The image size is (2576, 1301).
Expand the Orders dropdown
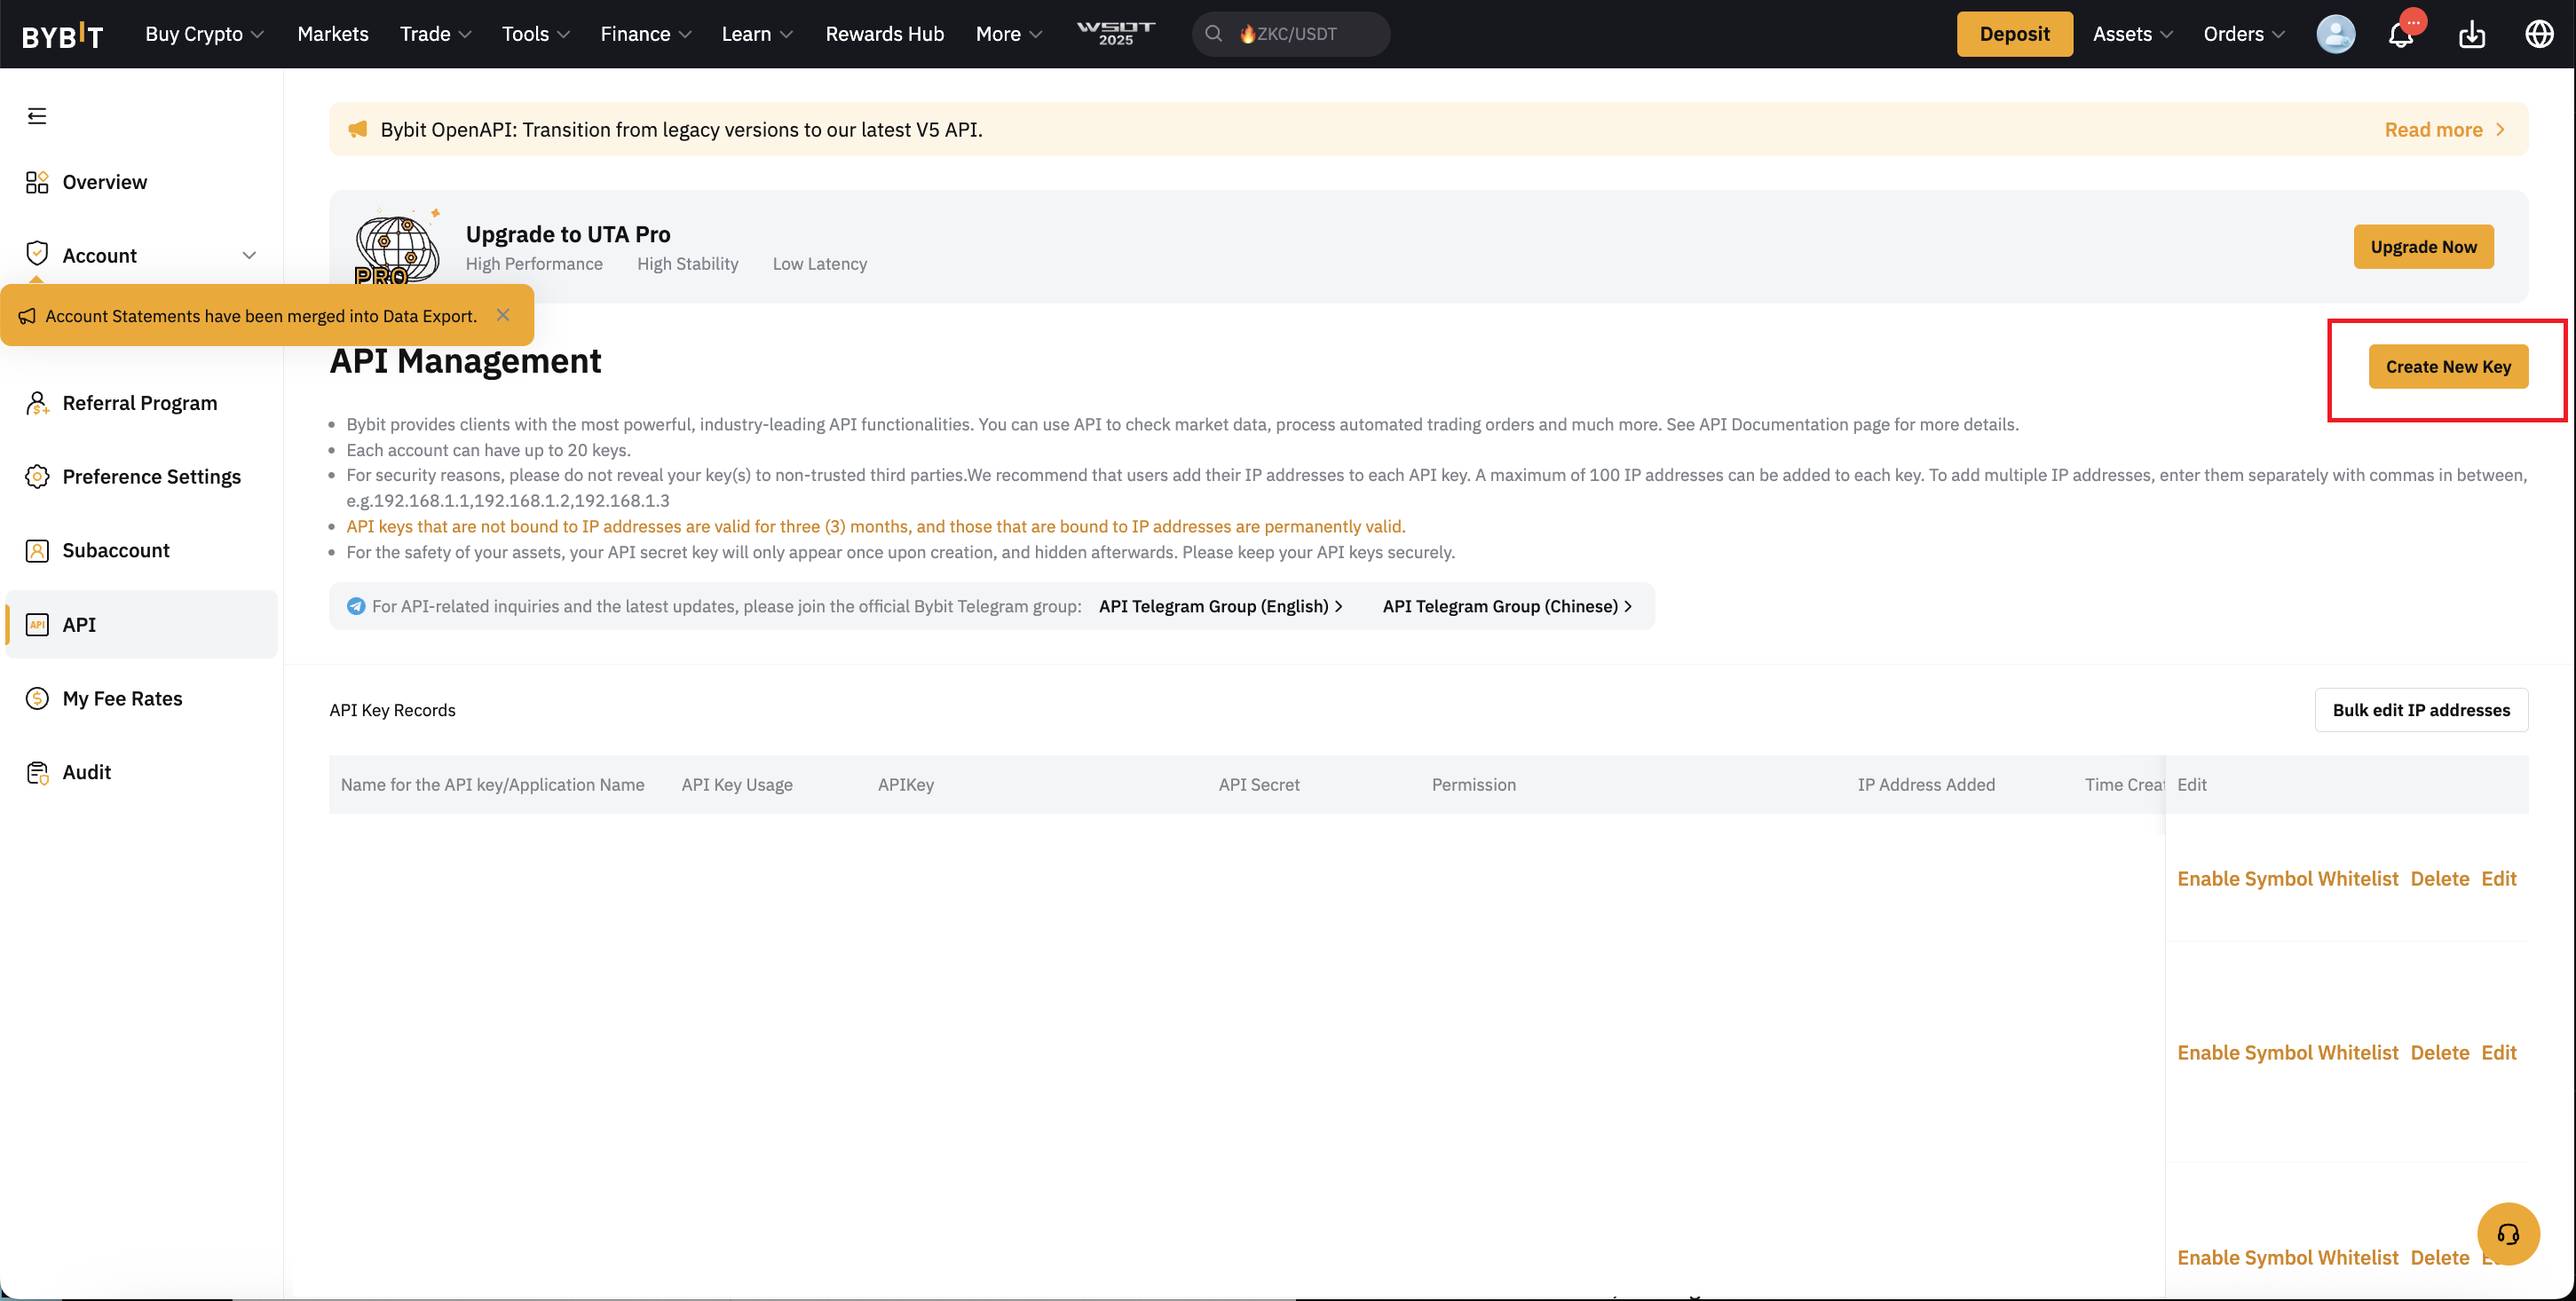pyautogui.click(x=2243, y=34)
